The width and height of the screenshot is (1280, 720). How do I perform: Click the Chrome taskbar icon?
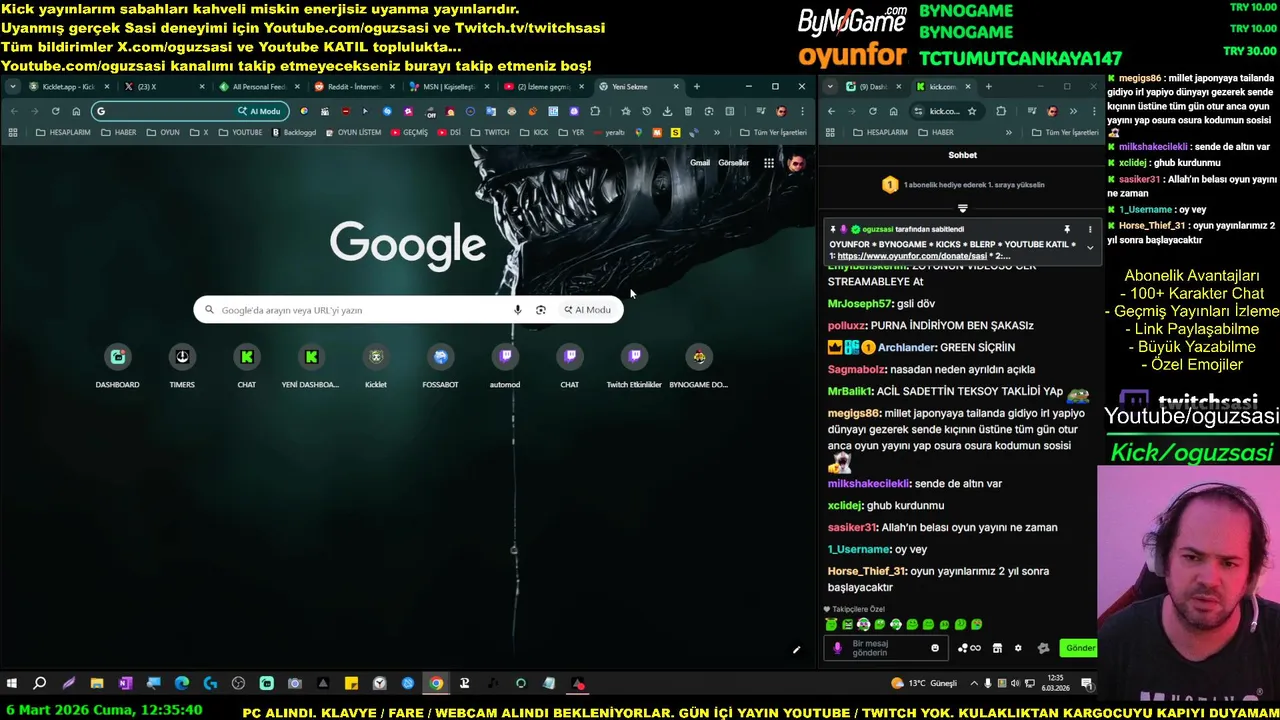436,684
